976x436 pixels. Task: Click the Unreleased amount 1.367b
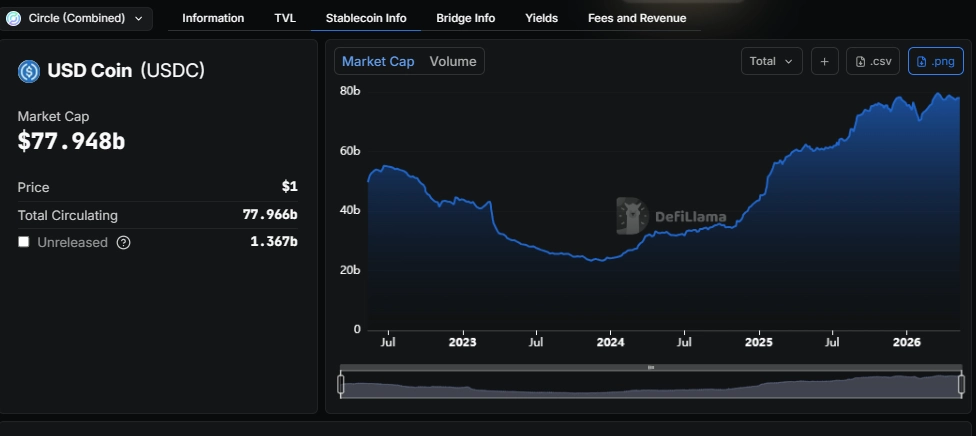coord(274,242)
